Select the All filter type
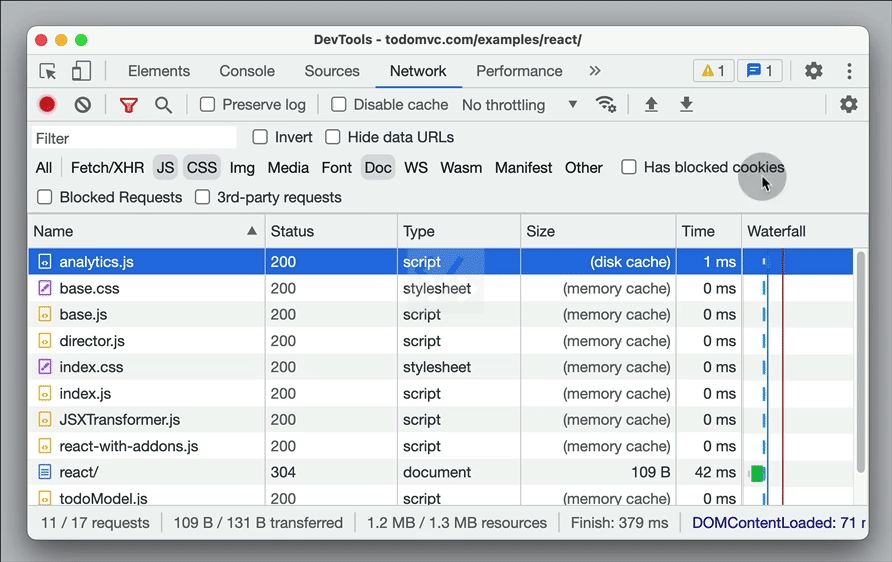The width and height of the screenshot is (892, 562). (x=44, y=168)
